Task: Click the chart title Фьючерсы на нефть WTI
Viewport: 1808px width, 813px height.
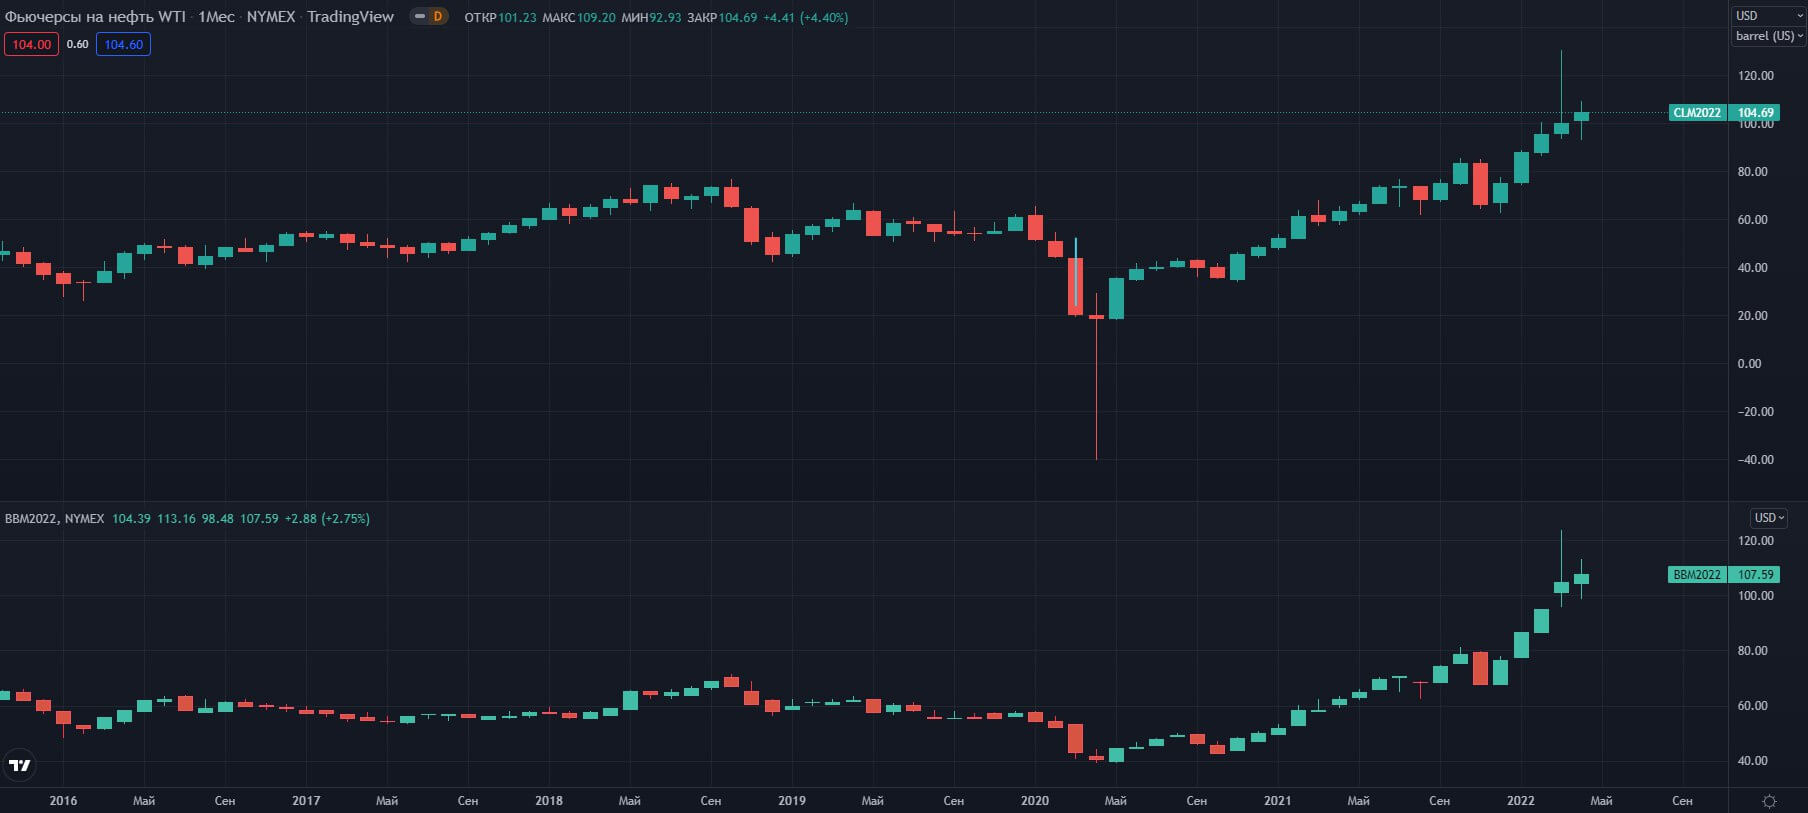Action: (x=95, y=17)
